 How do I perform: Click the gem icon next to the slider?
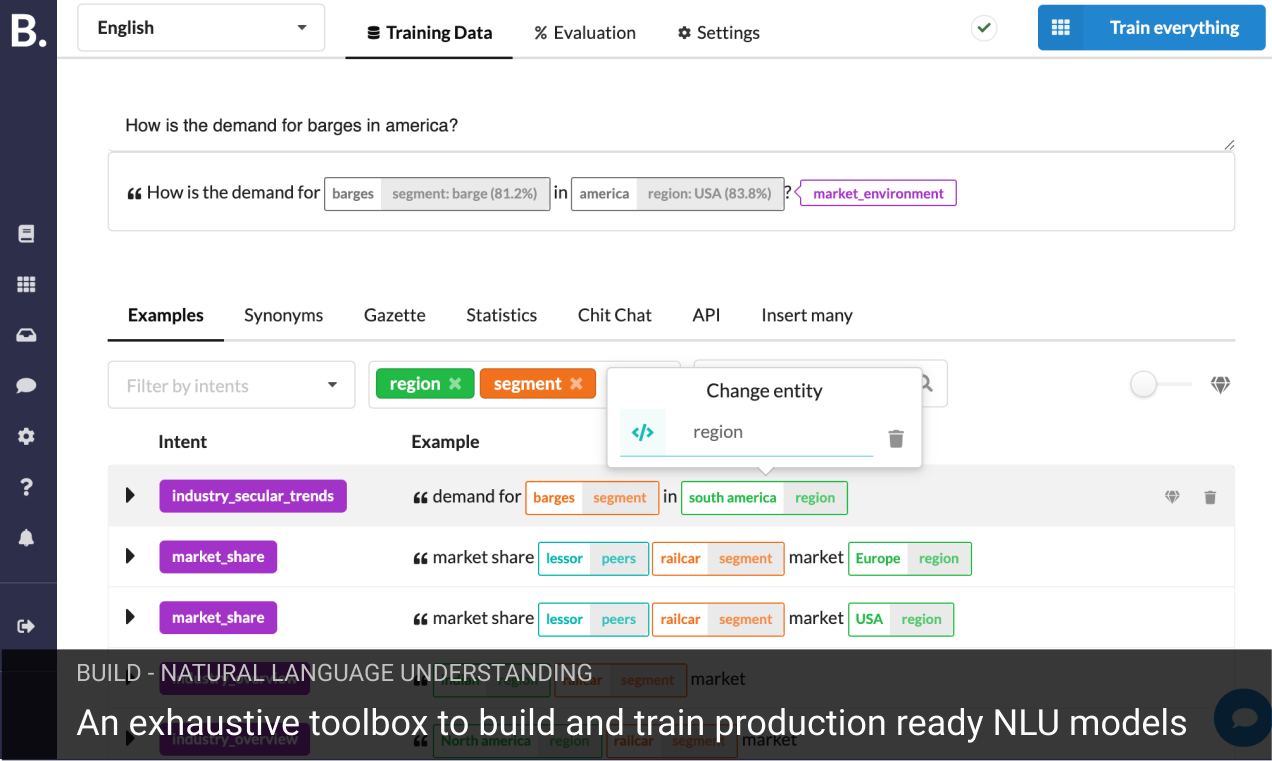(x=1220, y=384)
